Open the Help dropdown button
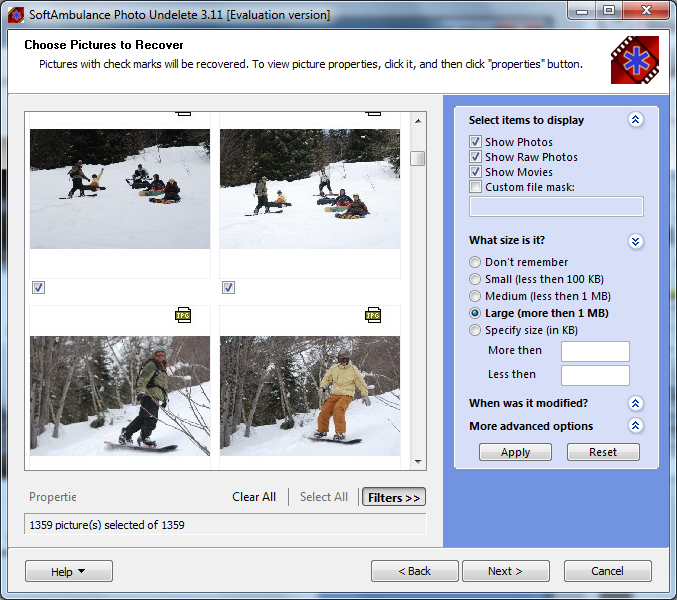This screenshot has width=677, height=600. pos(69,572)
